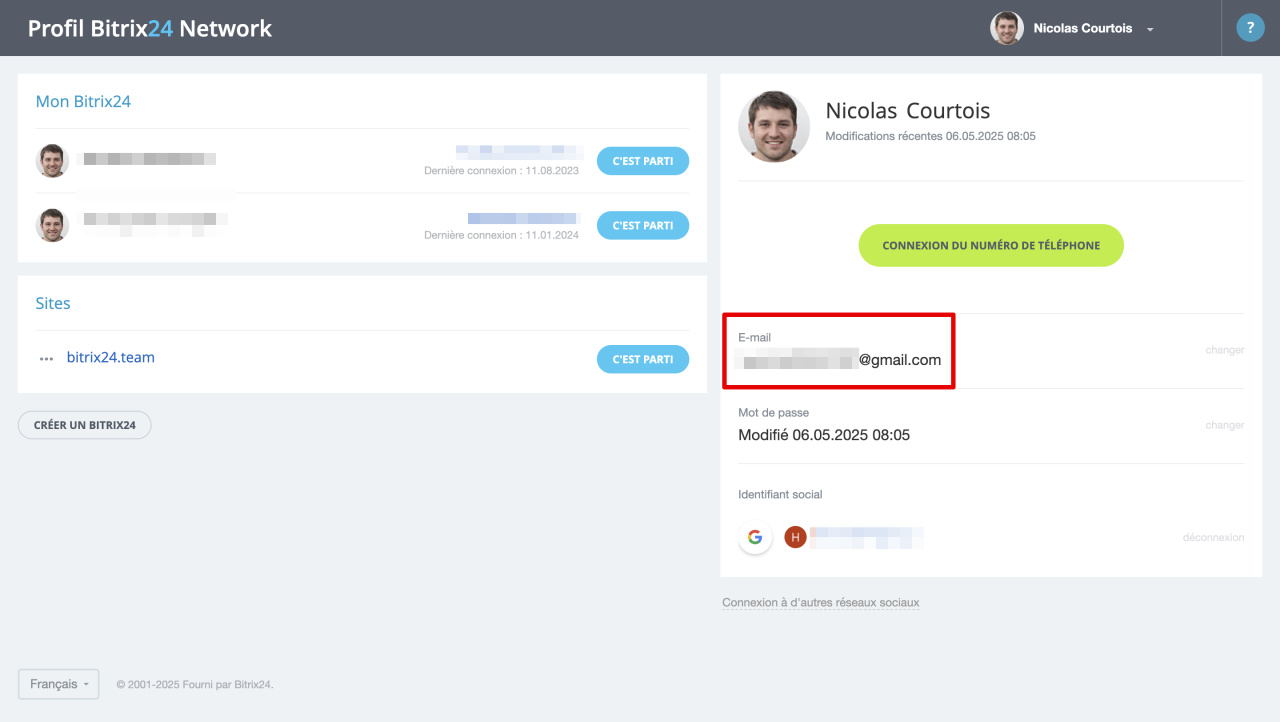The height and width of the screenshot is (722, 1280).
Task: Click C'EST PARTI for the 11.08.2023 account
Action: point(643,161)
